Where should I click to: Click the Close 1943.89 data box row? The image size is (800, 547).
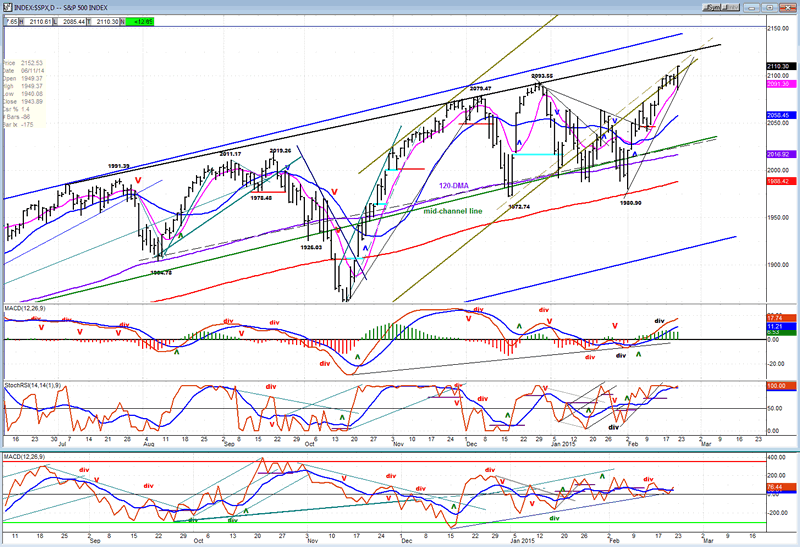coord(23,102)
